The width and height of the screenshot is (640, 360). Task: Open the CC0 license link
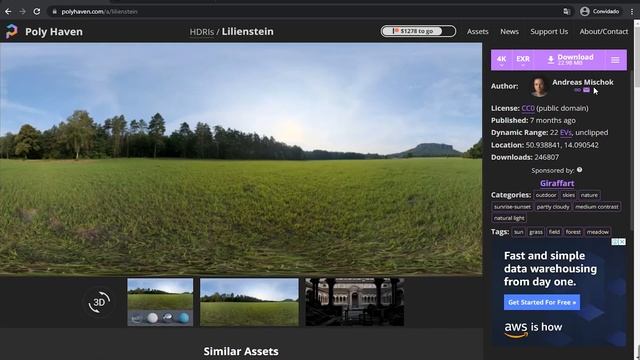pyautogui.click(x=528, y=108)
